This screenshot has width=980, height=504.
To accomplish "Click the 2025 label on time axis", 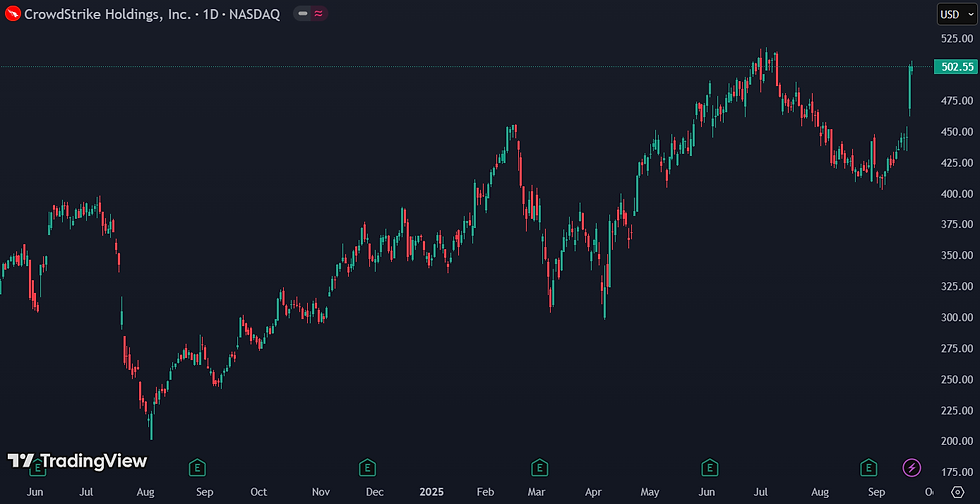I will (431, 491).
